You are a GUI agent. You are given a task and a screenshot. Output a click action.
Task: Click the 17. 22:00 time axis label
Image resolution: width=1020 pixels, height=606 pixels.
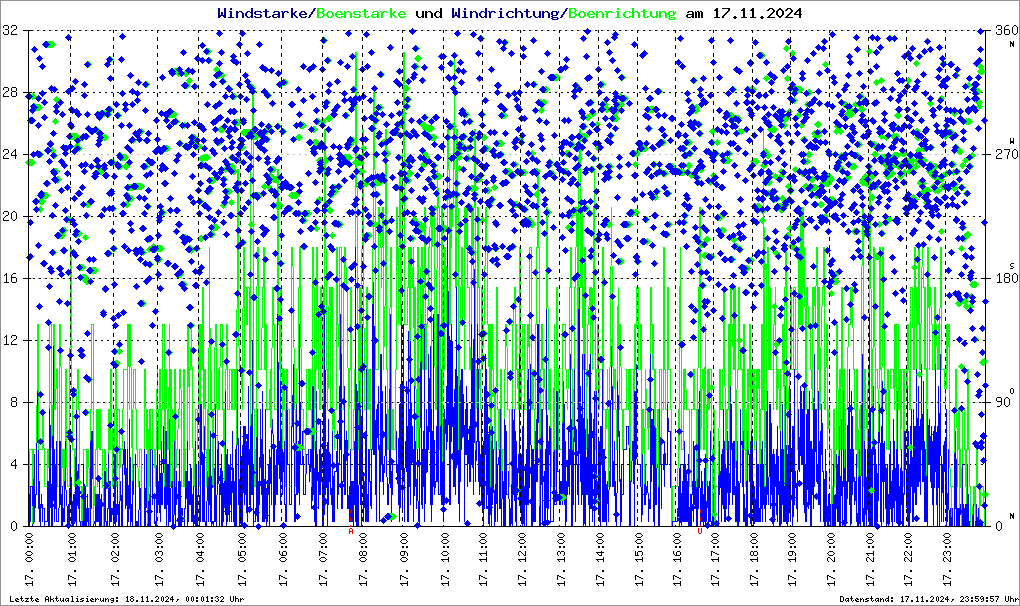[x=908, y=559]
